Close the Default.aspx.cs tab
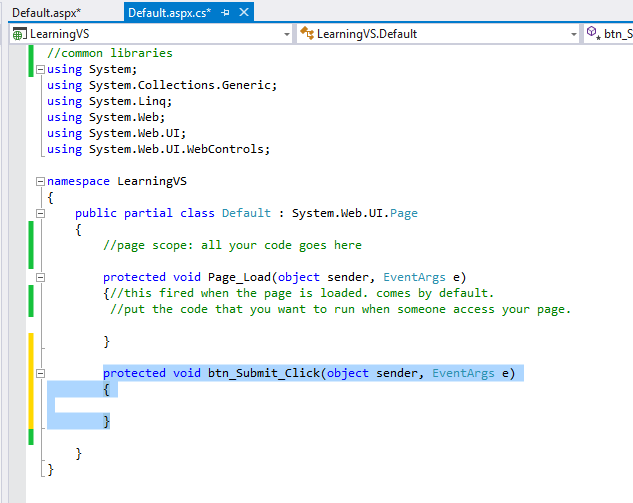This screenshot has width=633, height=503. pyautogui.click(x=243, y=12)
